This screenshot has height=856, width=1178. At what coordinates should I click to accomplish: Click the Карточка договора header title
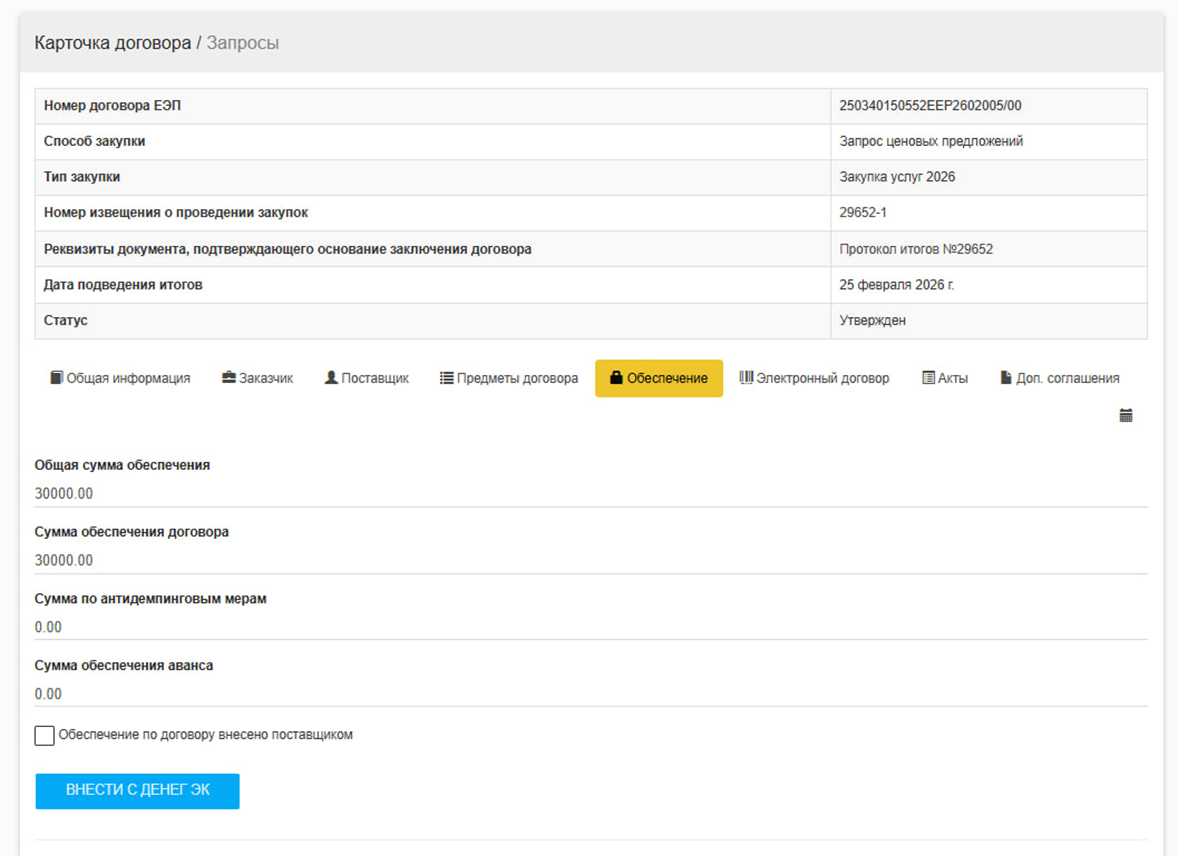tap(112, 43)
